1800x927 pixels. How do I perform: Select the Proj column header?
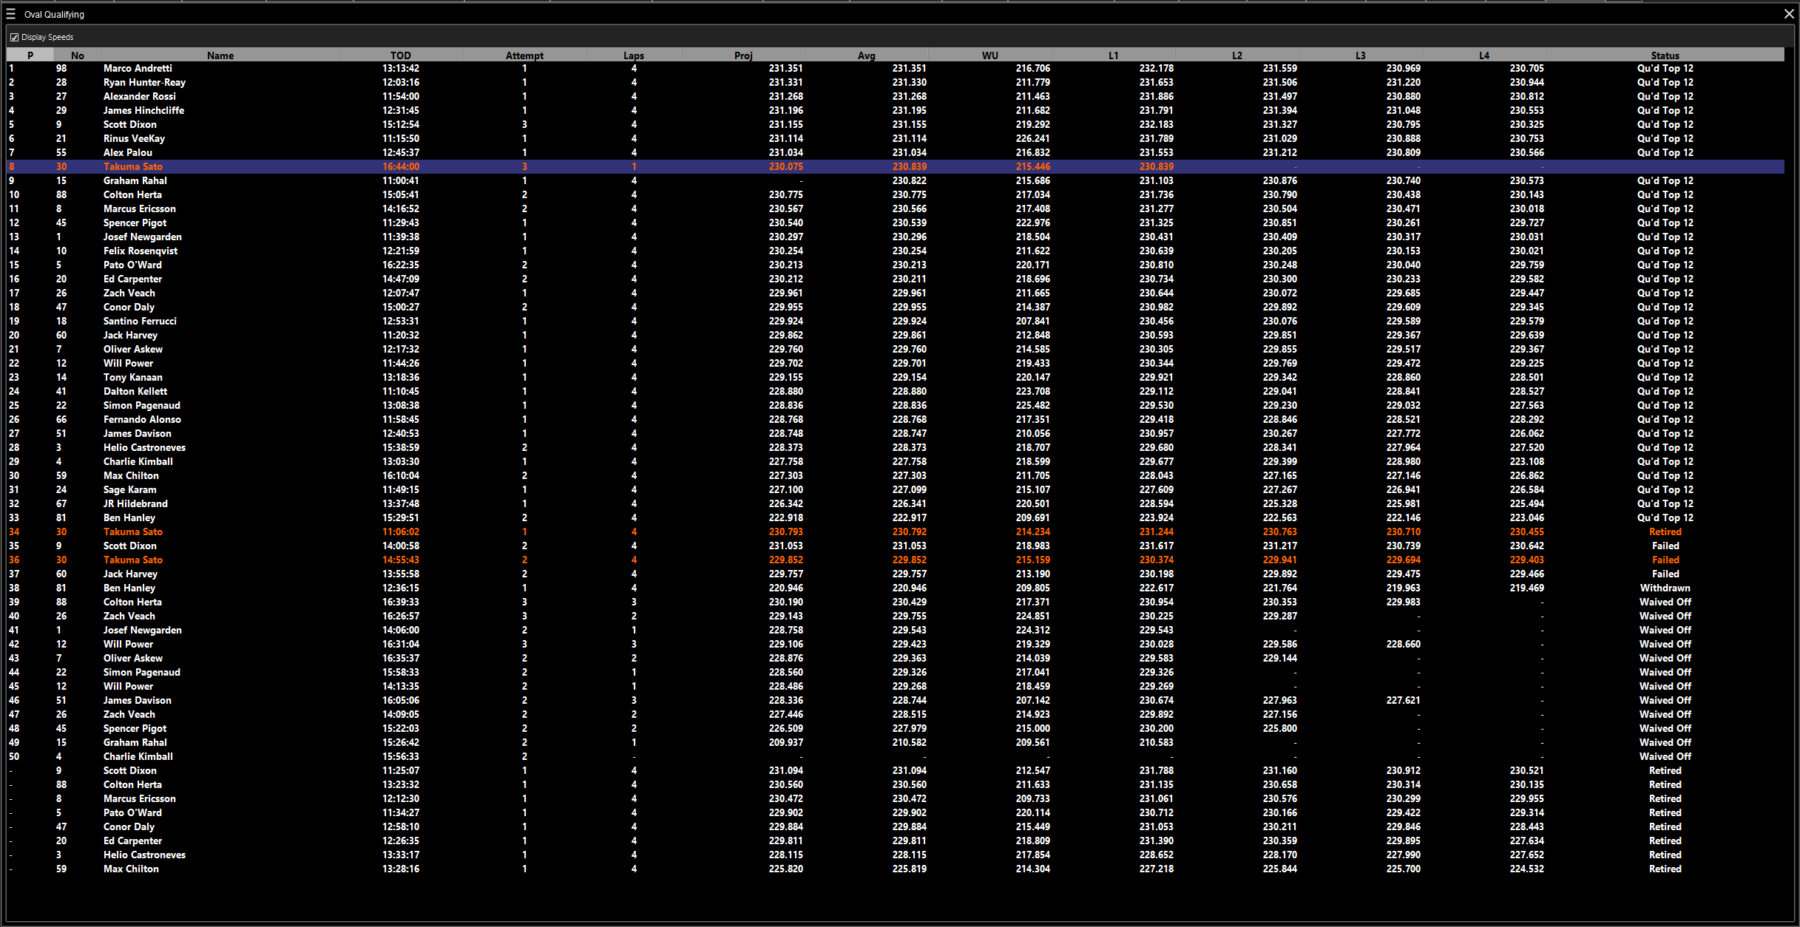pos(743,56)
